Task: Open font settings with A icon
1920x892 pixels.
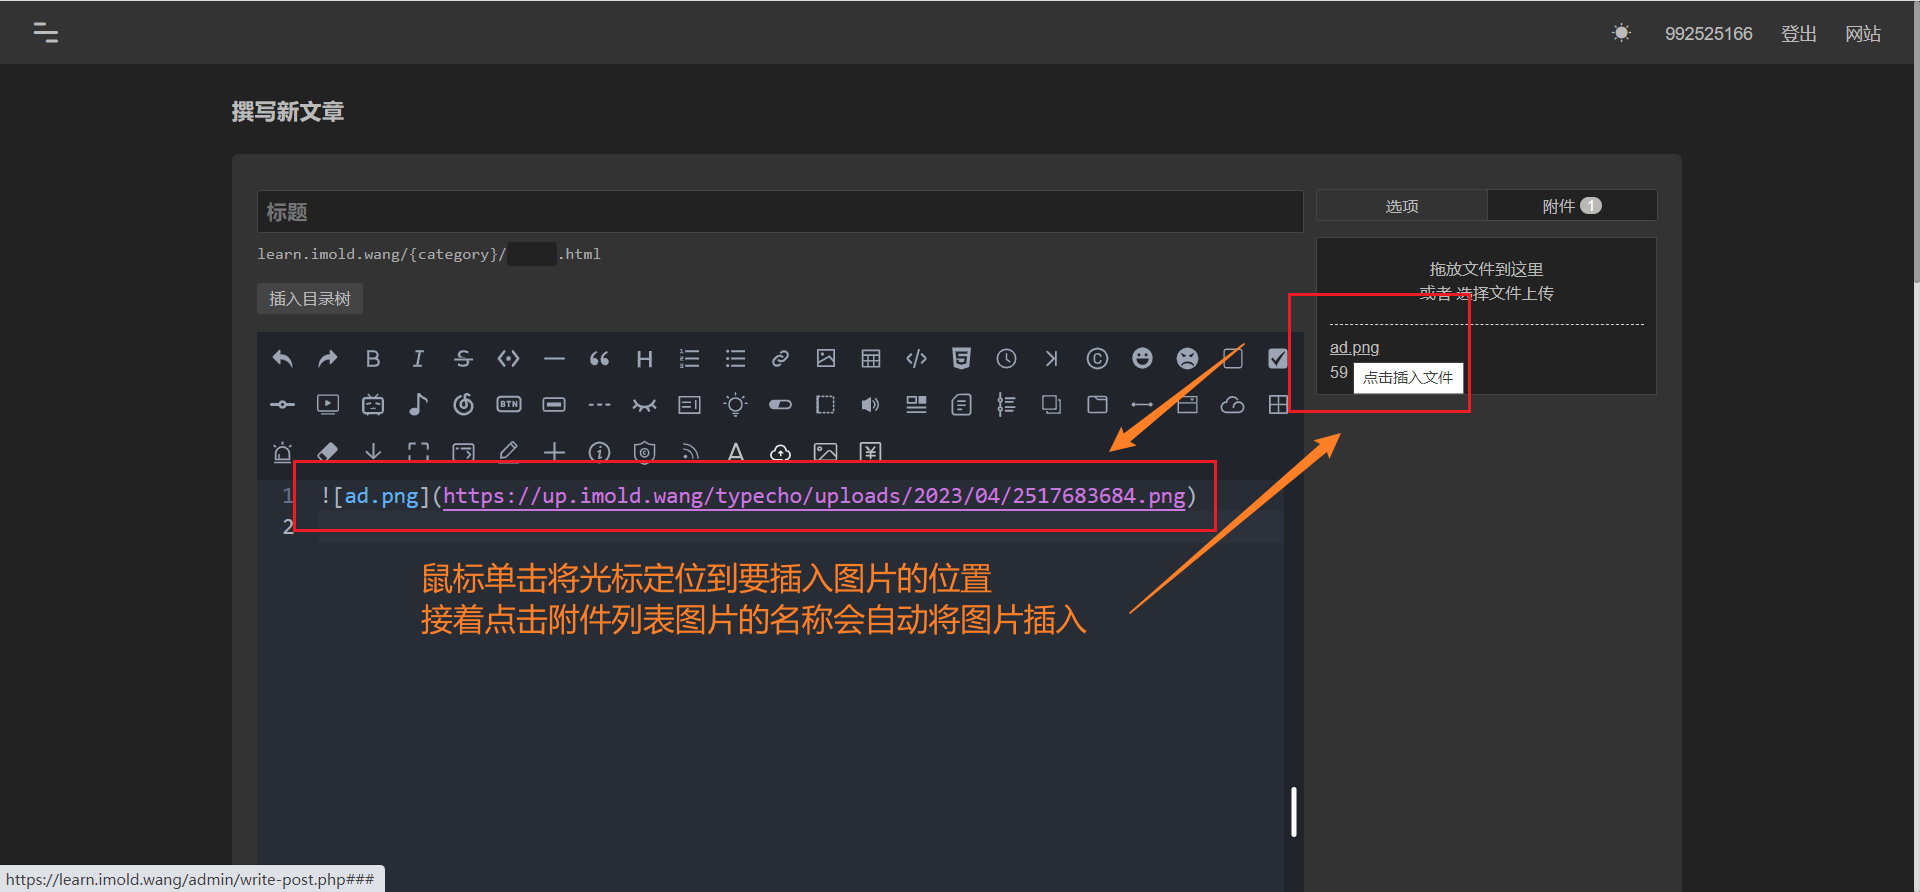Action: click(x=735, y=452)
